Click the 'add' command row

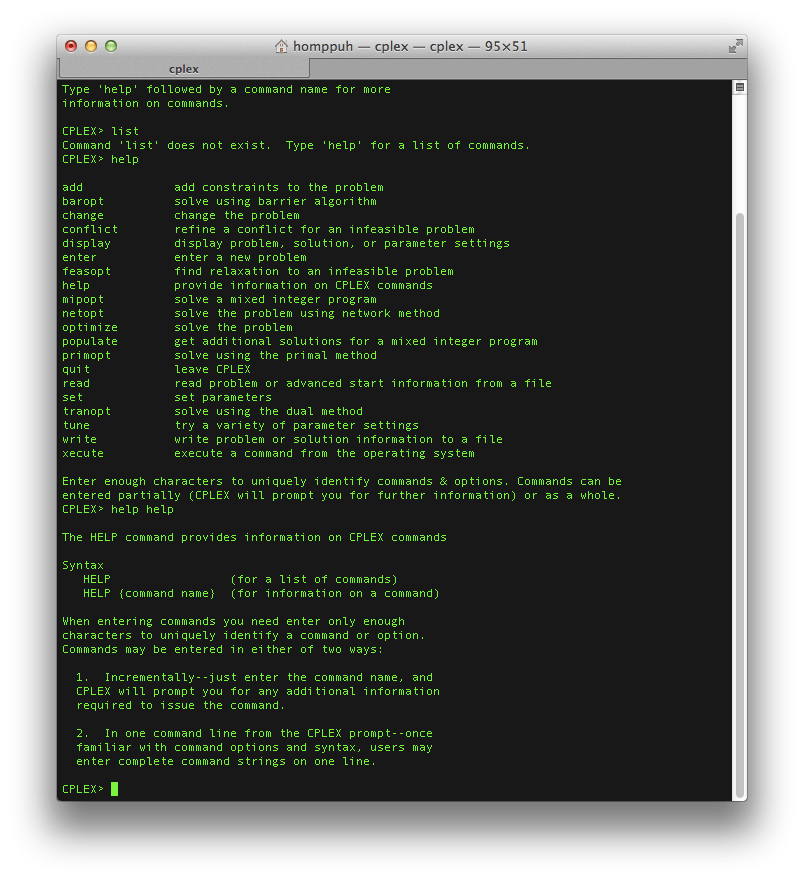coord(223,187)
